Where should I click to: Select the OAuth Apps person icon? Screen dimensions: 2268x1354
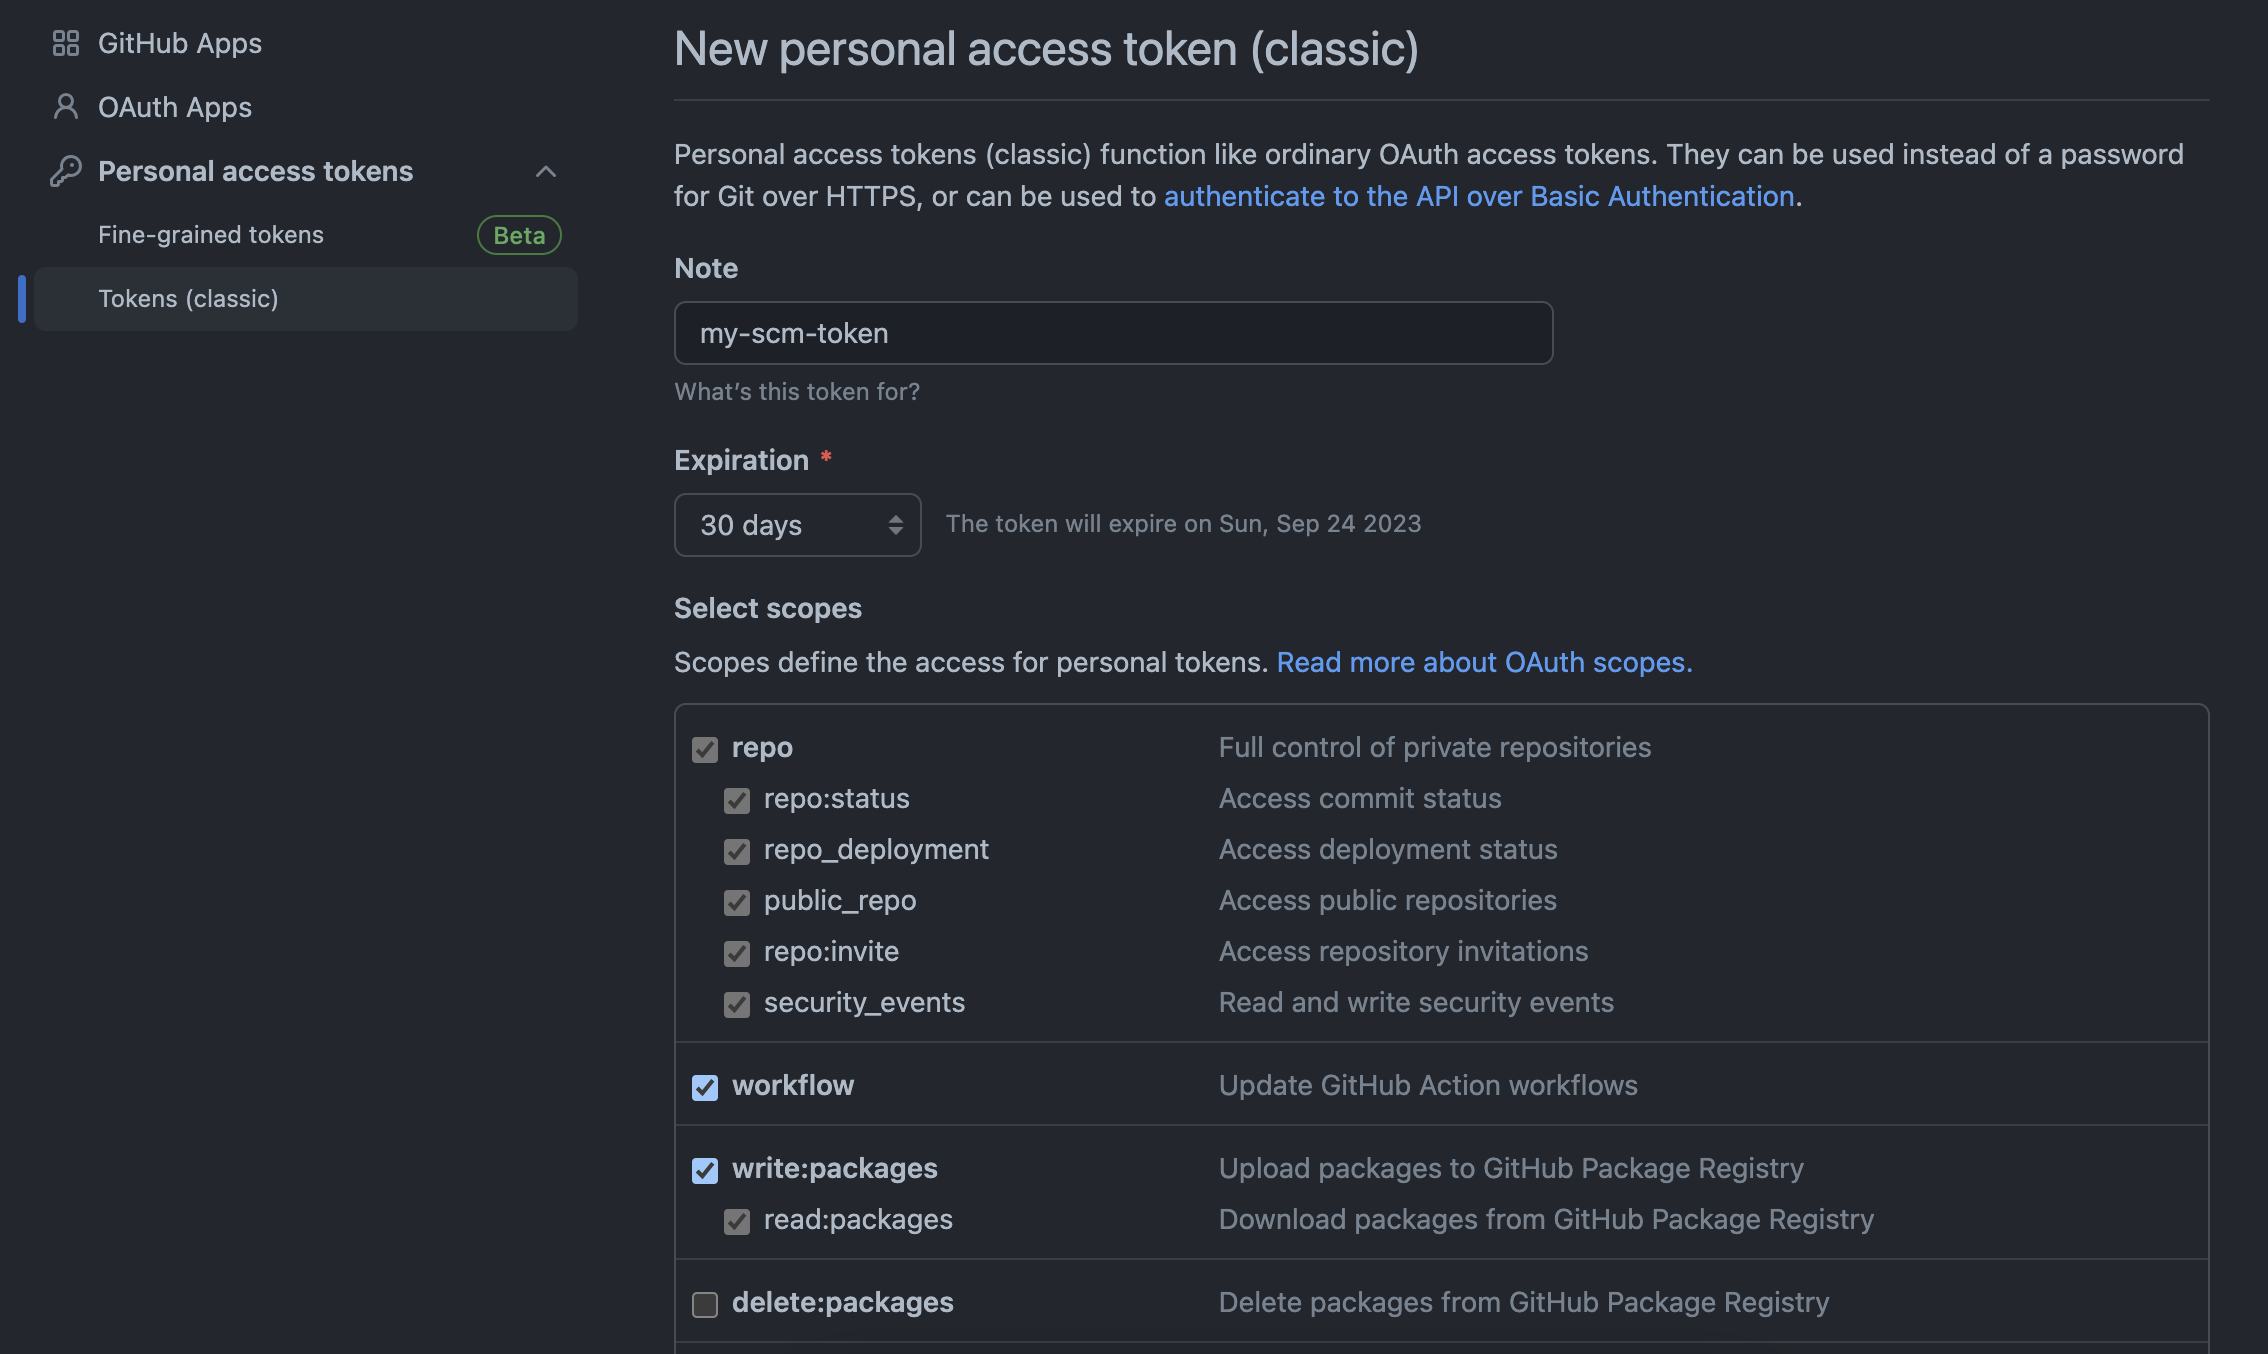point(66,107)
